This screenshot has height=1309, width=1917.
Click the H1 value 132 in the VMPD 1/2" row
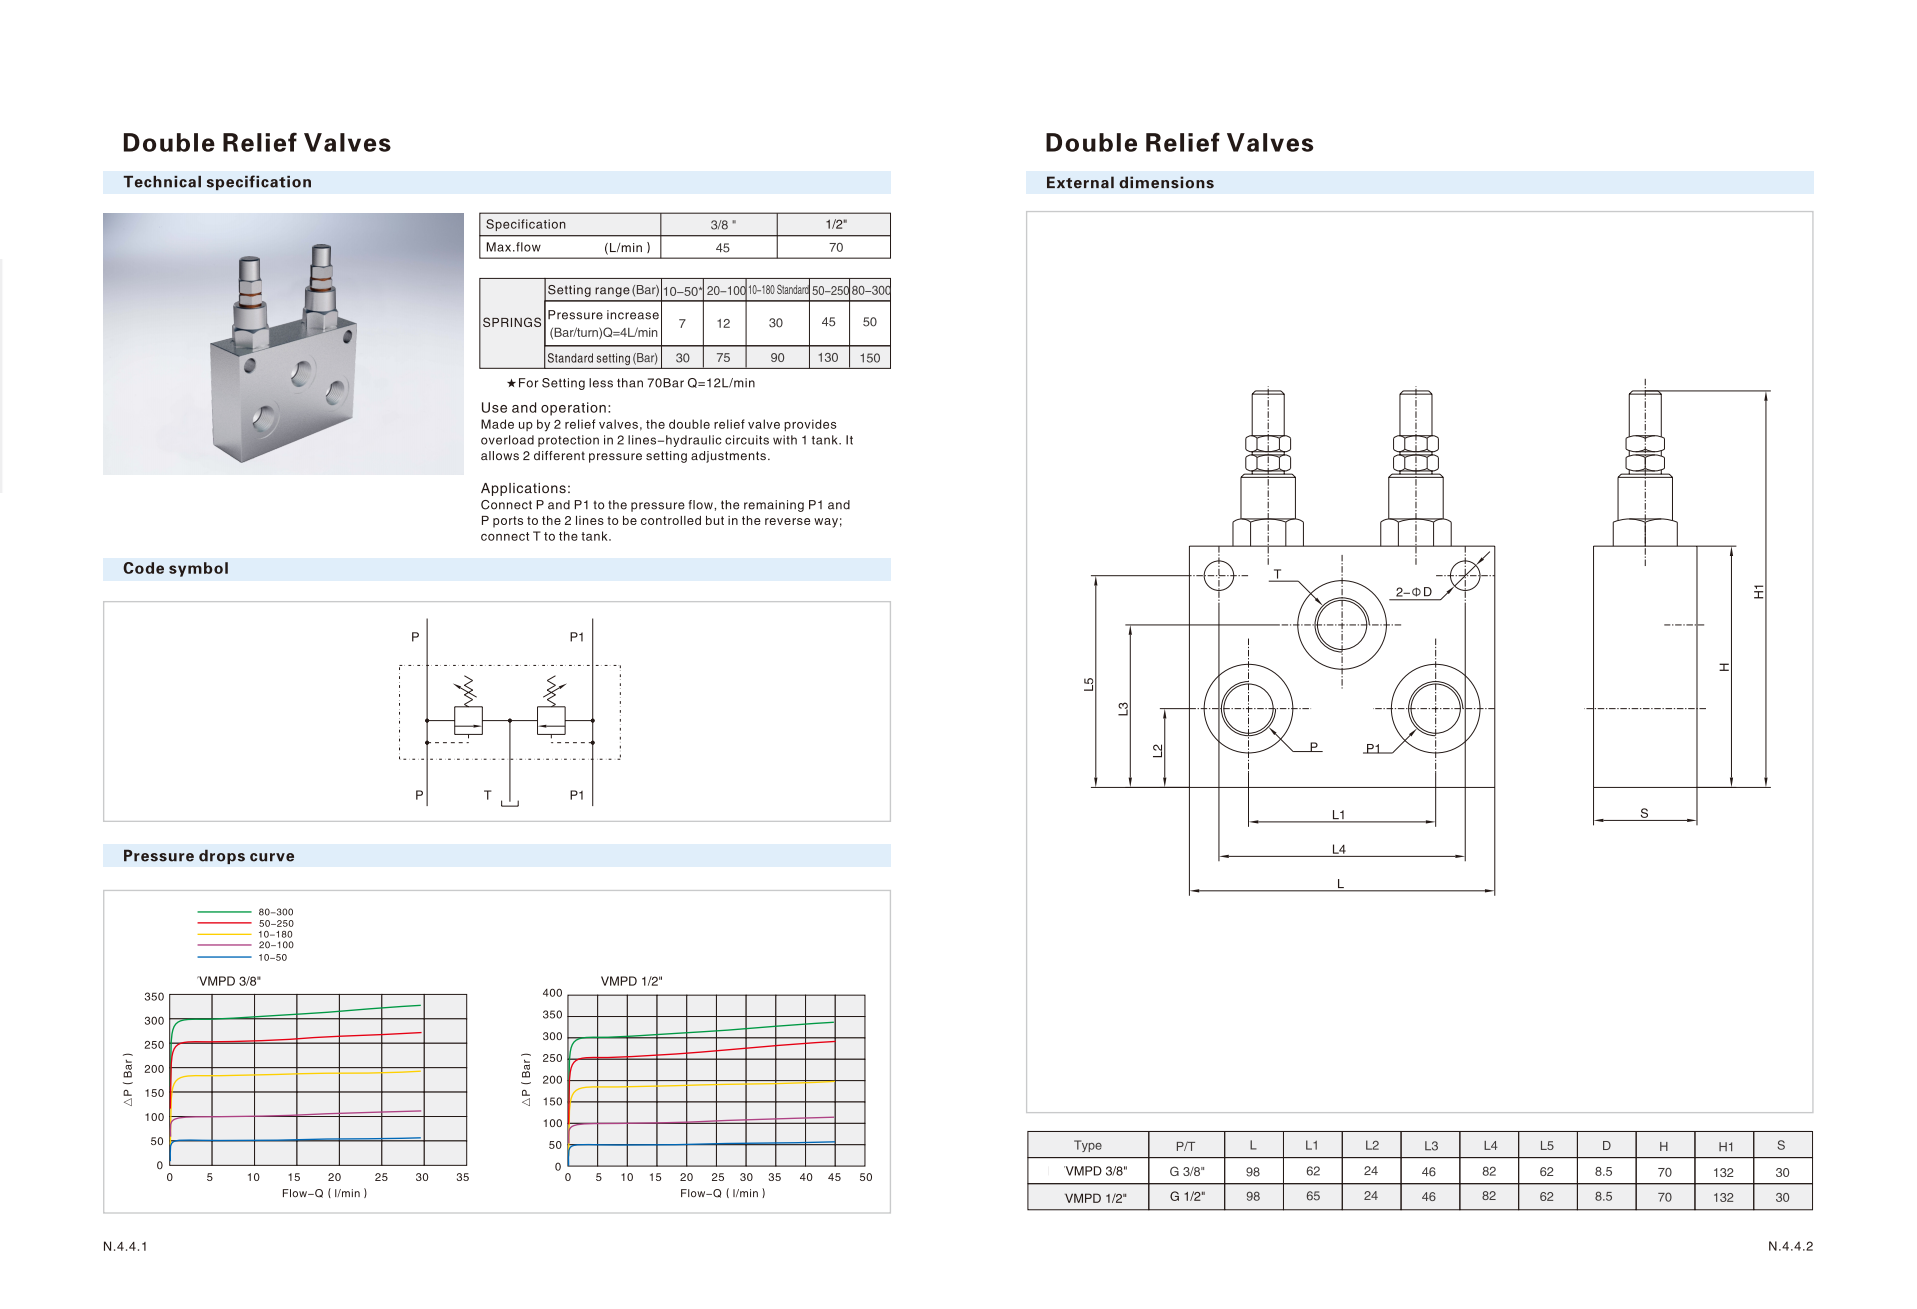[1723, 1197]
